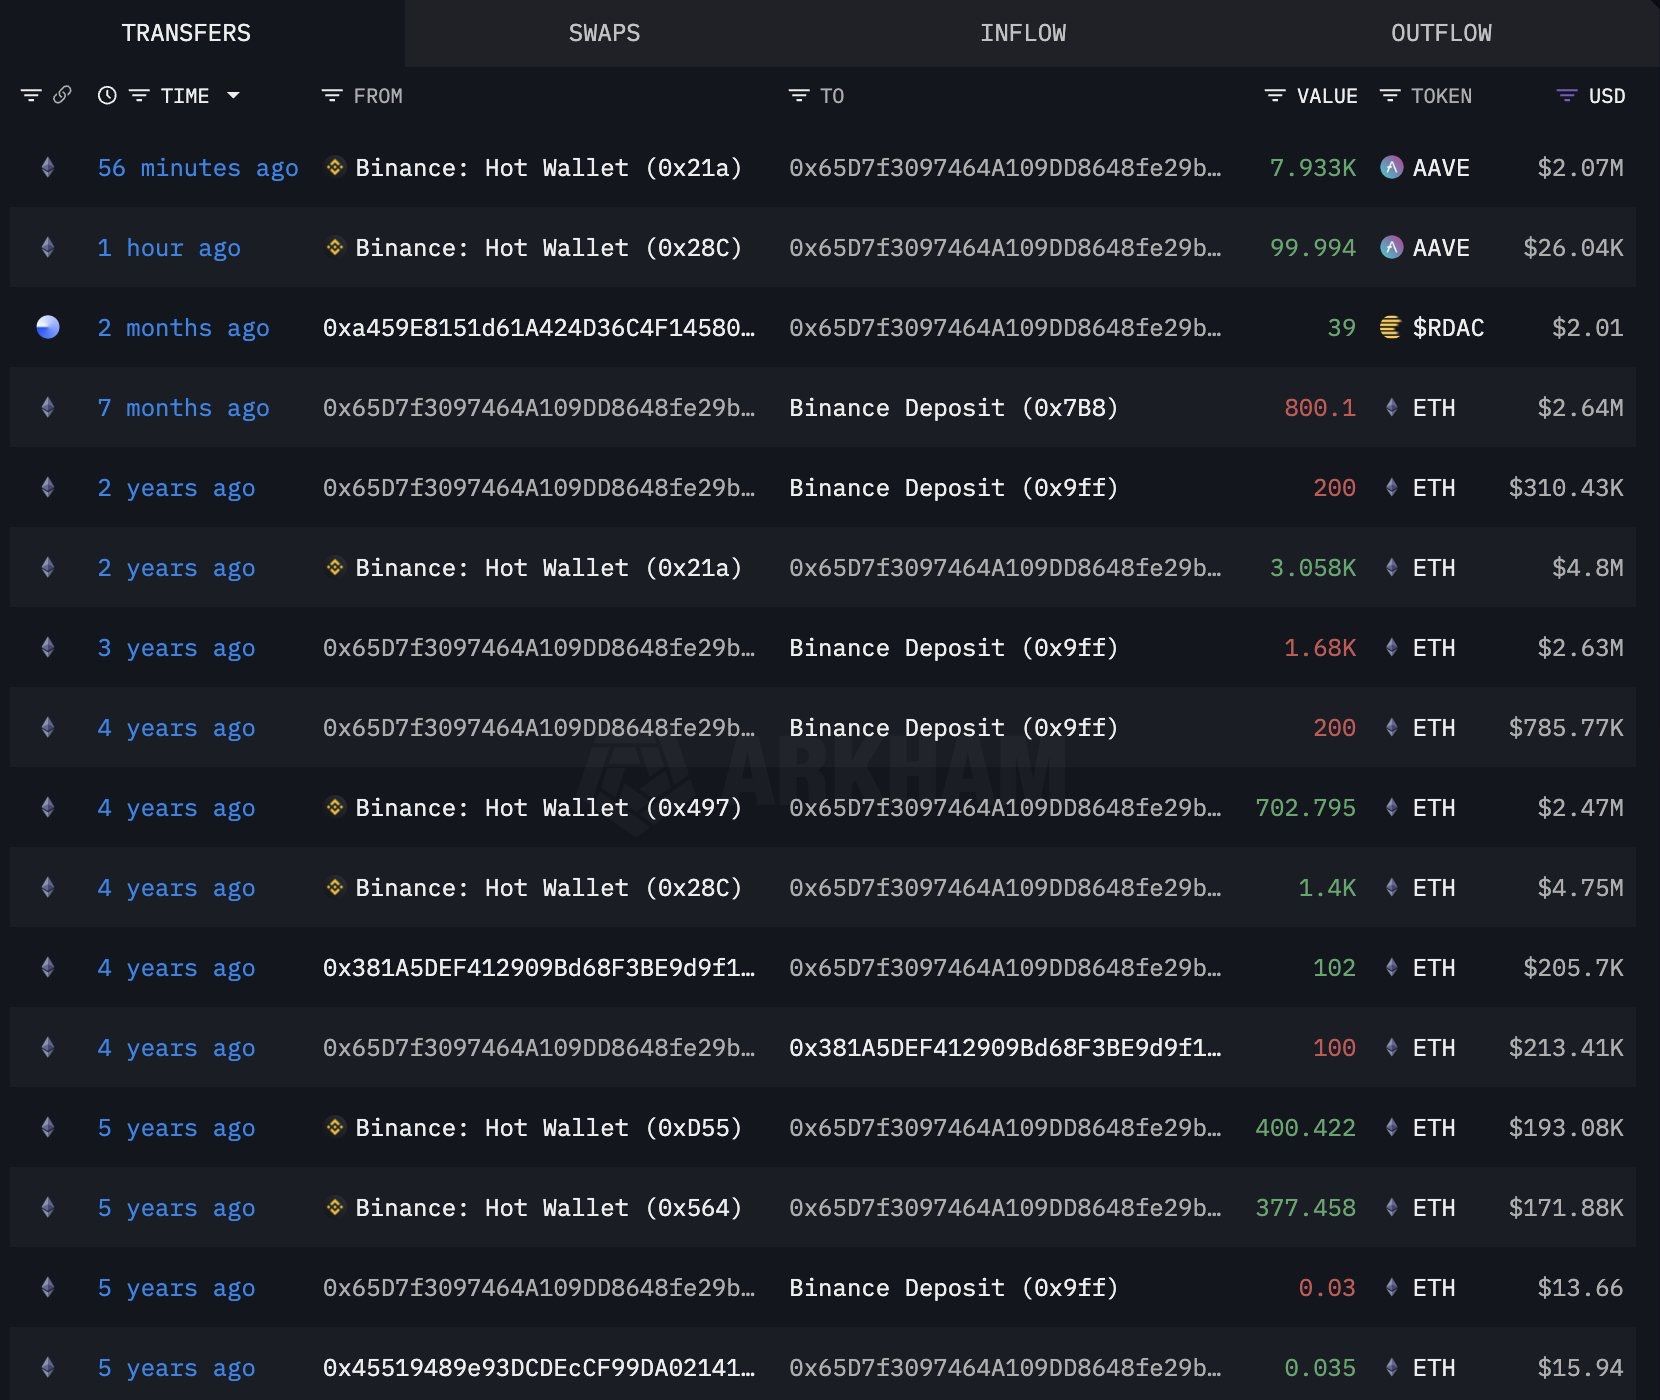Viewport: 1660px width, 1400px height.
Task: Click the Base chain icon in $RDAC row
Action: pos(48,327)
